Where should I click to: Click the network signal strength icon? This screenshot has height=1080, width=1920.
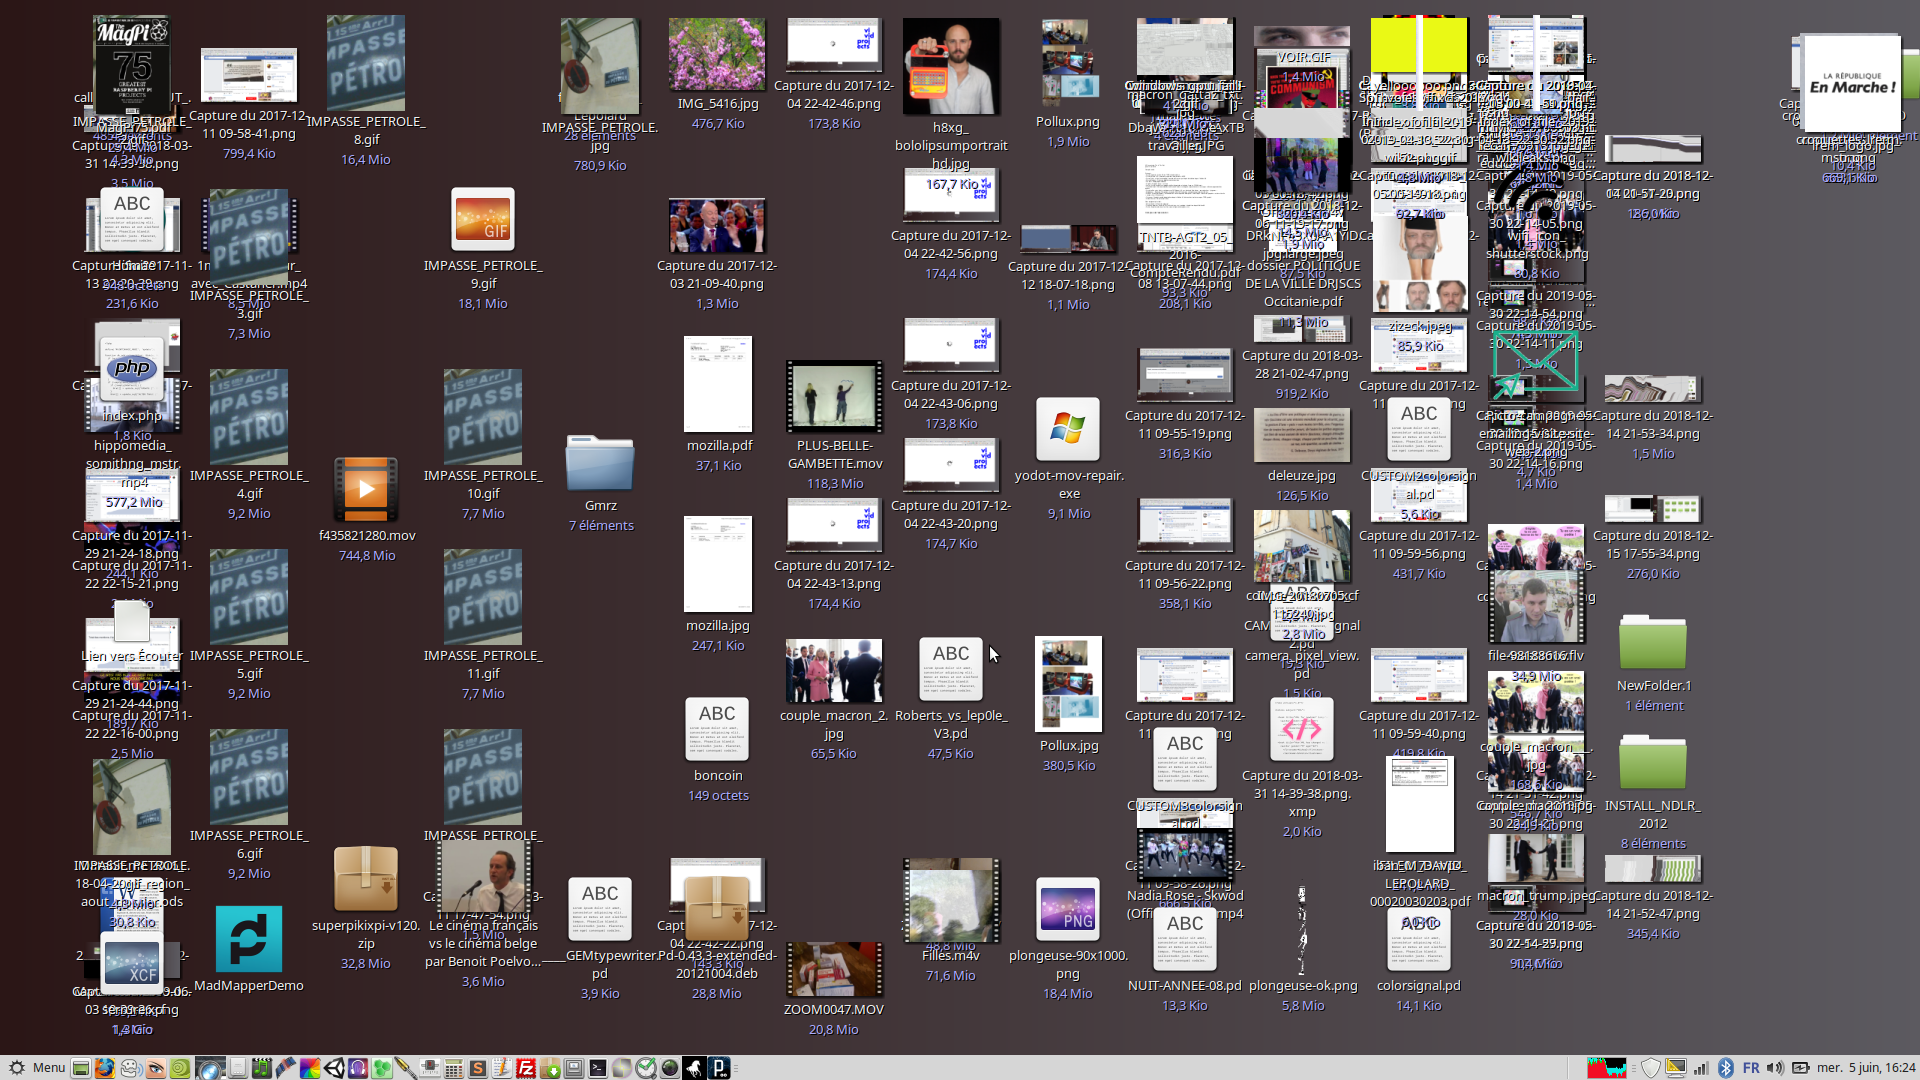pos(1701,1068)
